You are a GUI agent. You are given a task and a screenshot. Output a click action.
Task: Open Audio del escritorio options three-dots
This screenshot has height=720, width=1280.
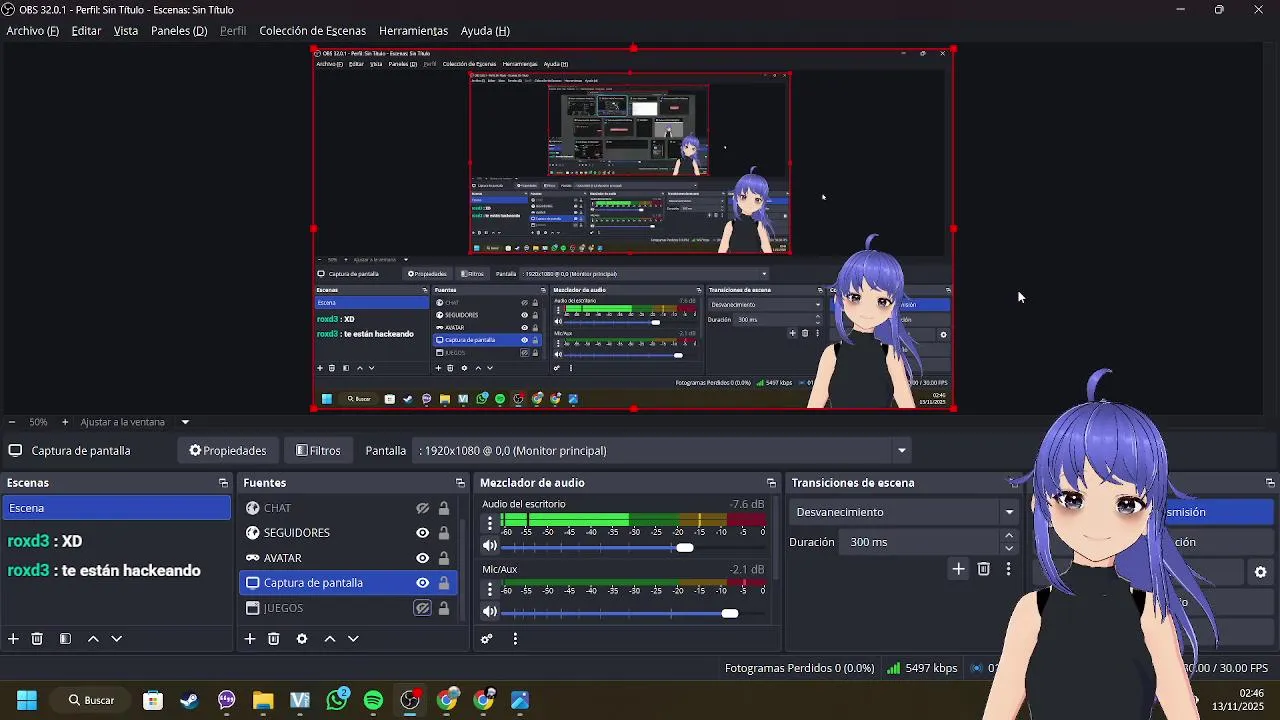click(x=490, y=523)
